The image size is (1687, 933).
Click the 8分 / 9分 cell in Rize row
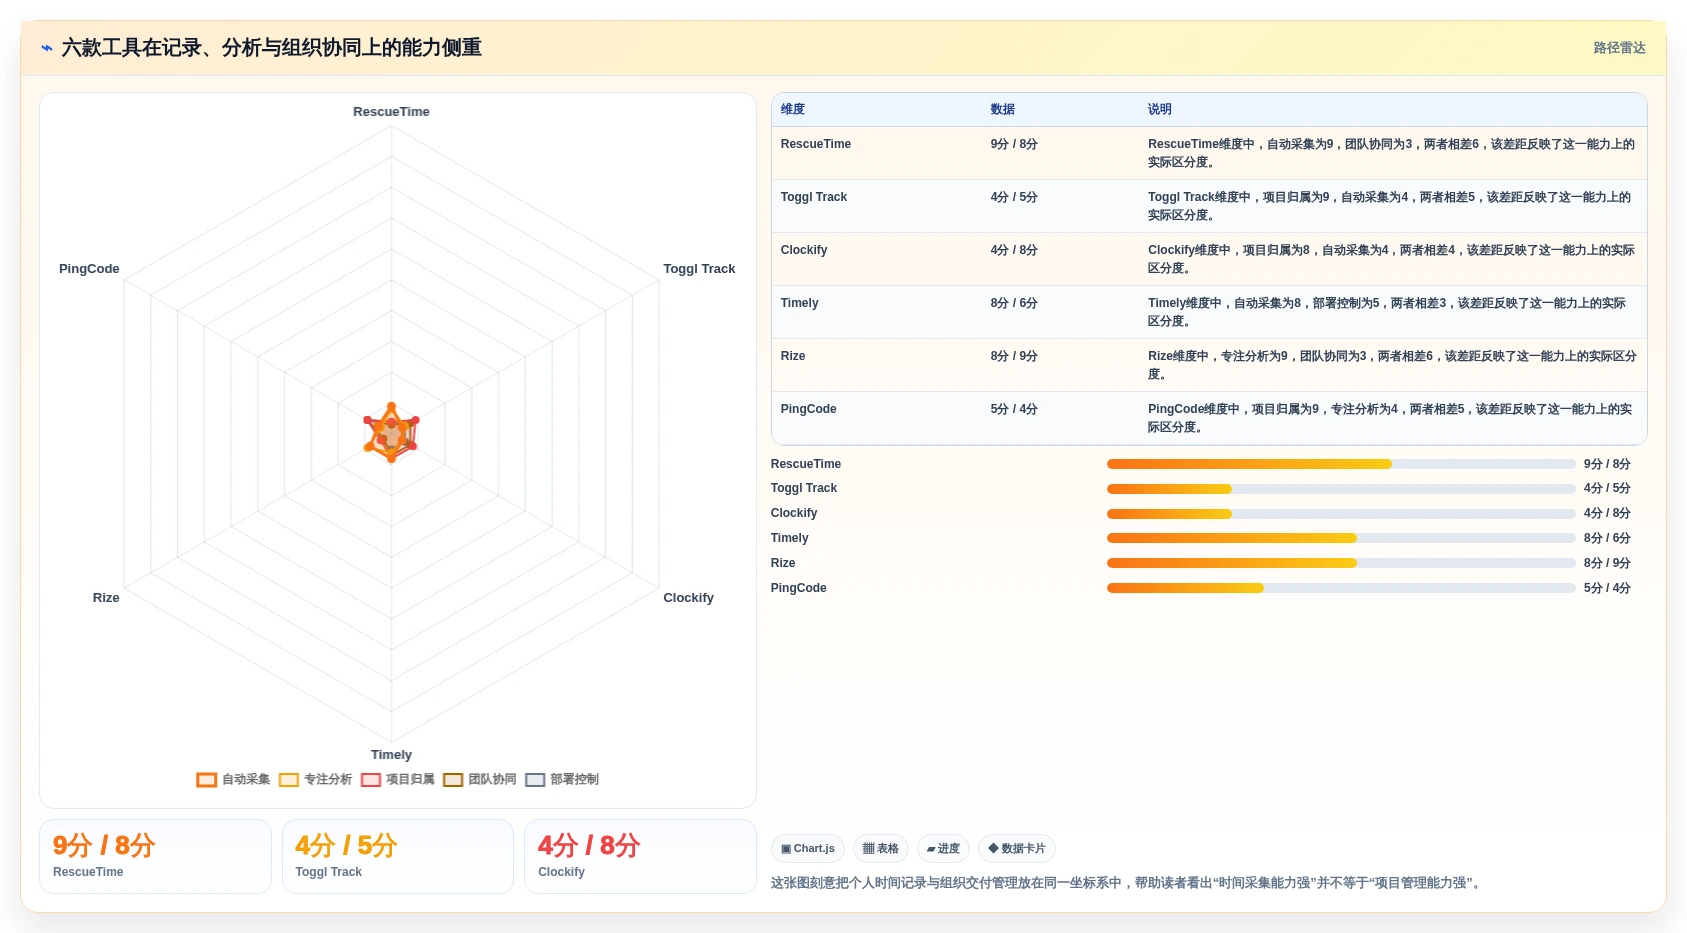tap(1014, 356)
